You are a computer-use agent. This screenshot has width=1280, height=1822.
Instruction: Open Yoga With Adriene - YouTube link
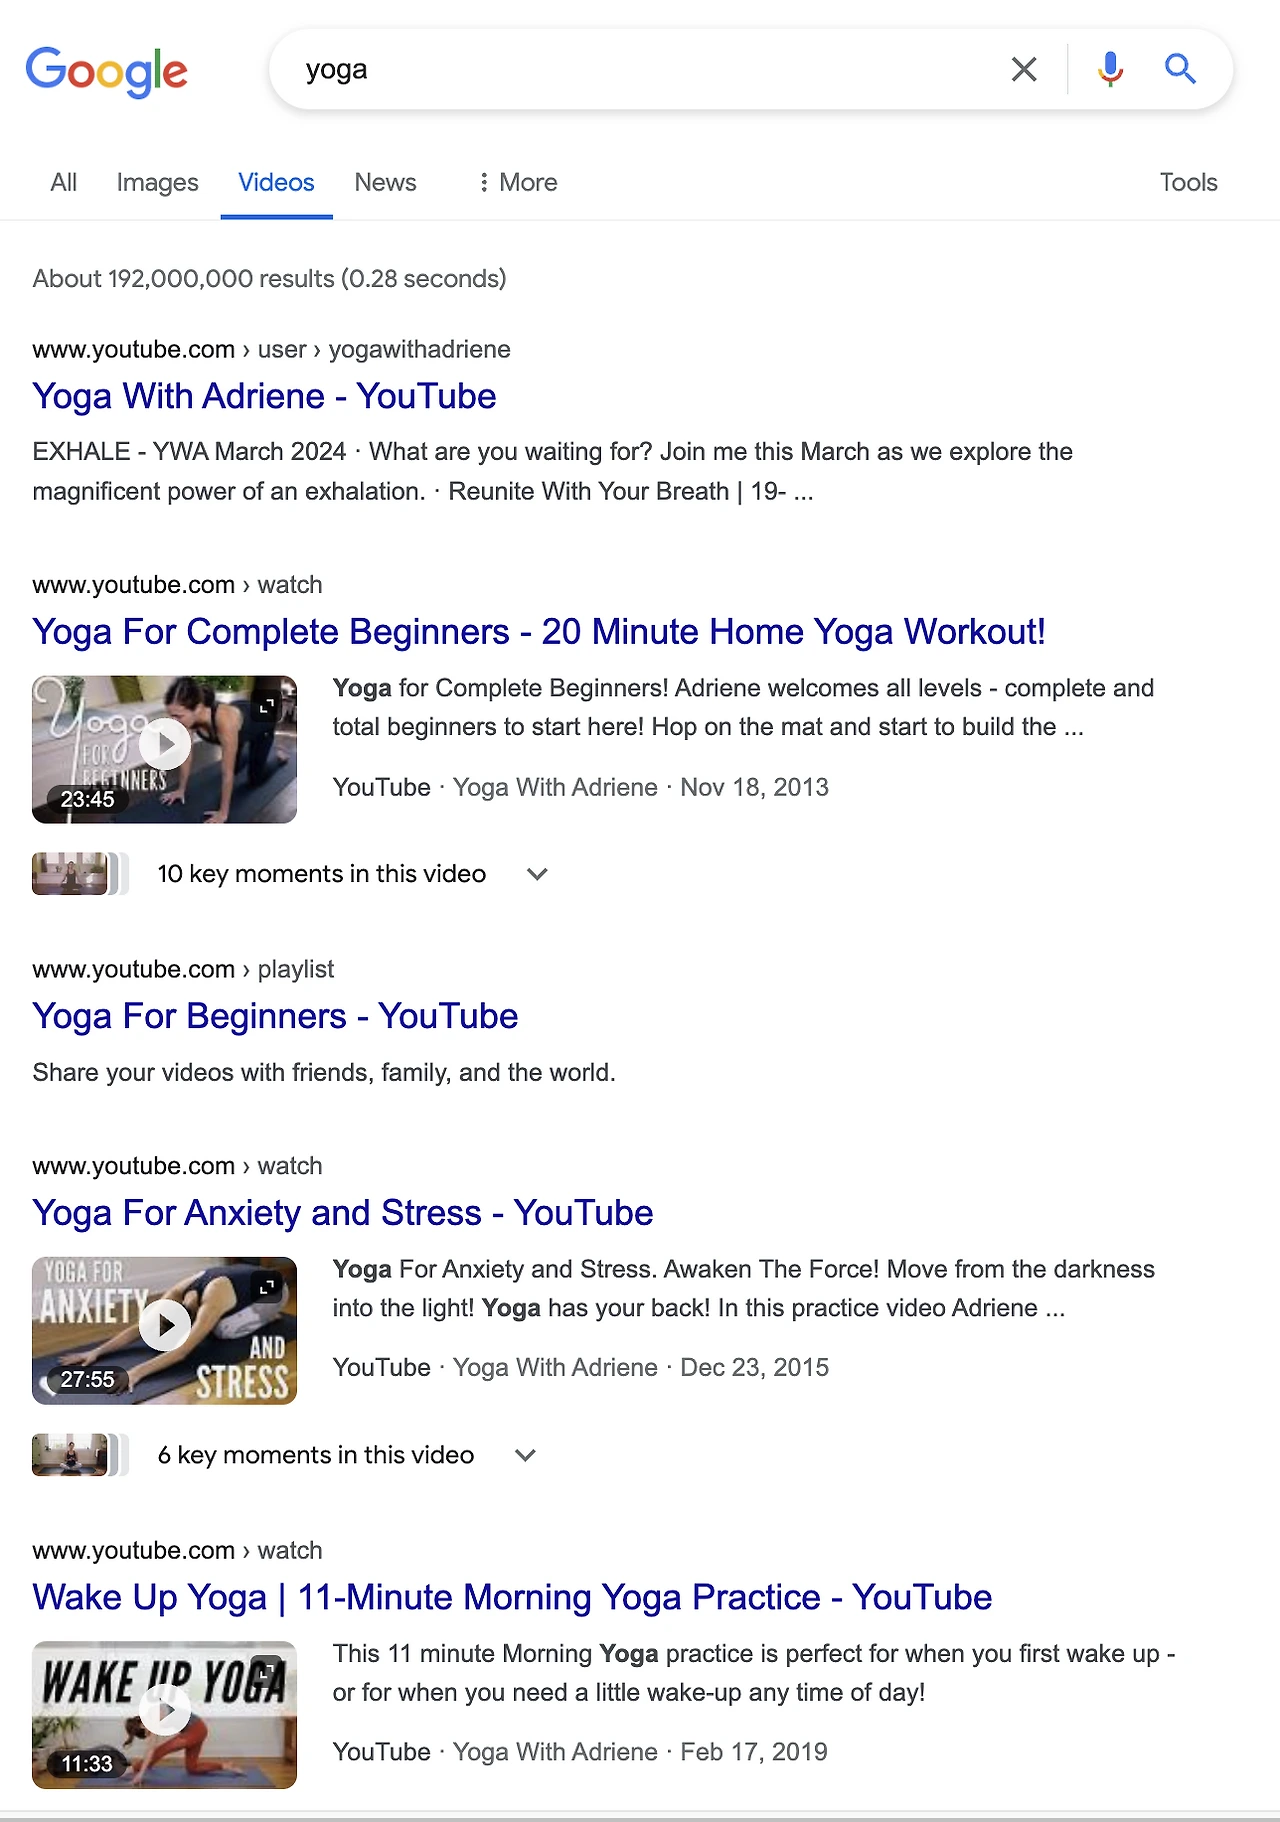click(264, 396)
